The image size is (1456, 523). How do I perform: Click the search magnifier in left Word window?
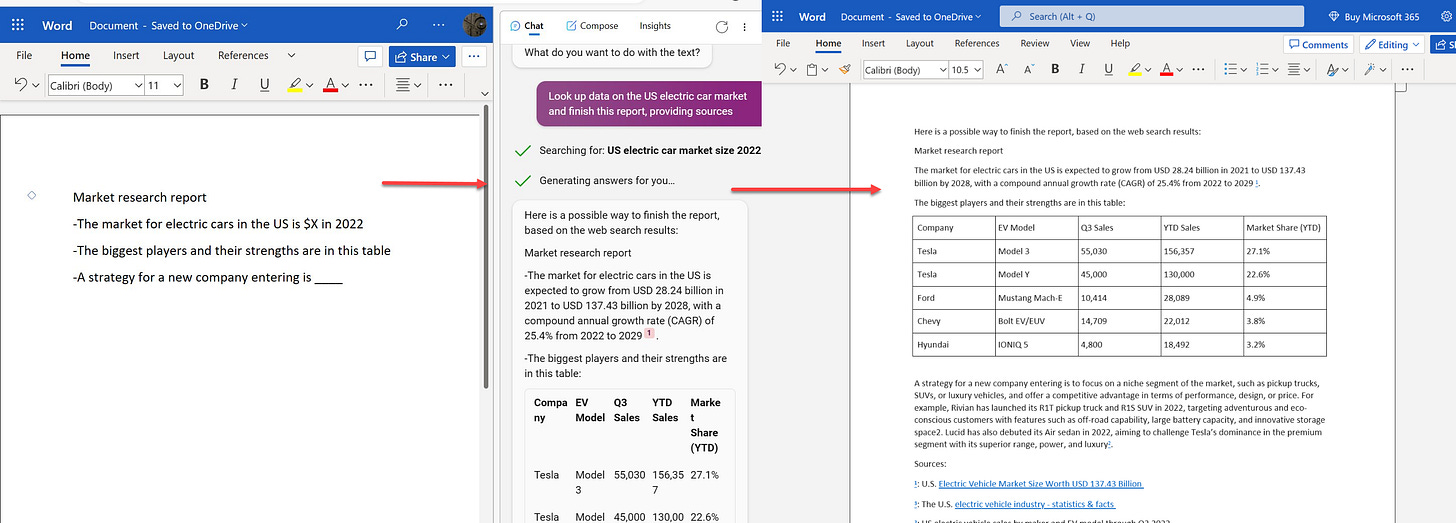pyautogui.click(x=402, y=25)
